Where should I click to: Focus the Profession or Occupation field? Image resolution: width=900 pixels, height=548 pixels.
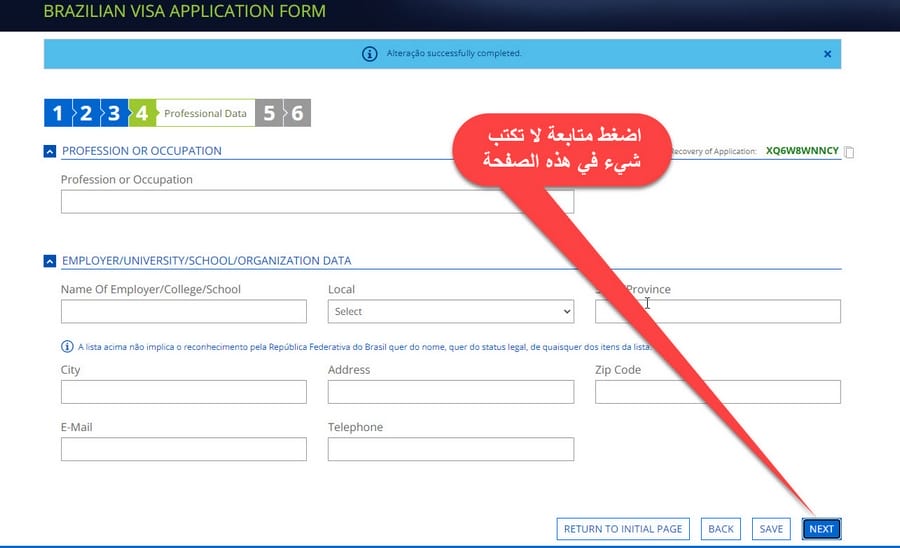(x=317, y=202)
